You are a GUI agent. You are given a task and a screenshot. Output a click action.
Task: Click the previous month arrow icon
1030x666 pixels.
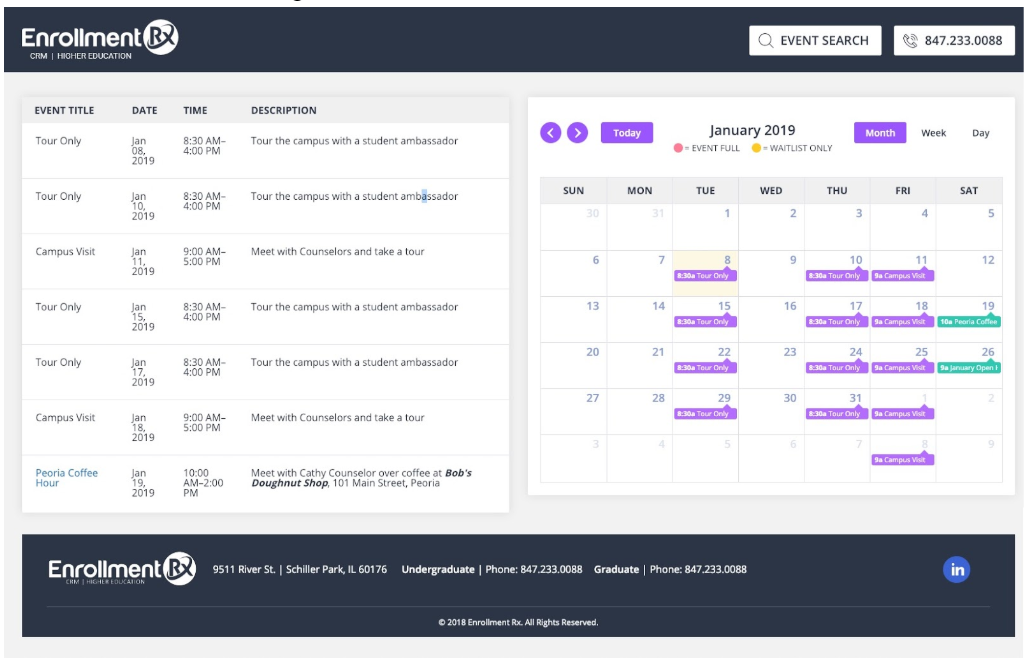click(x=550, y=133)
